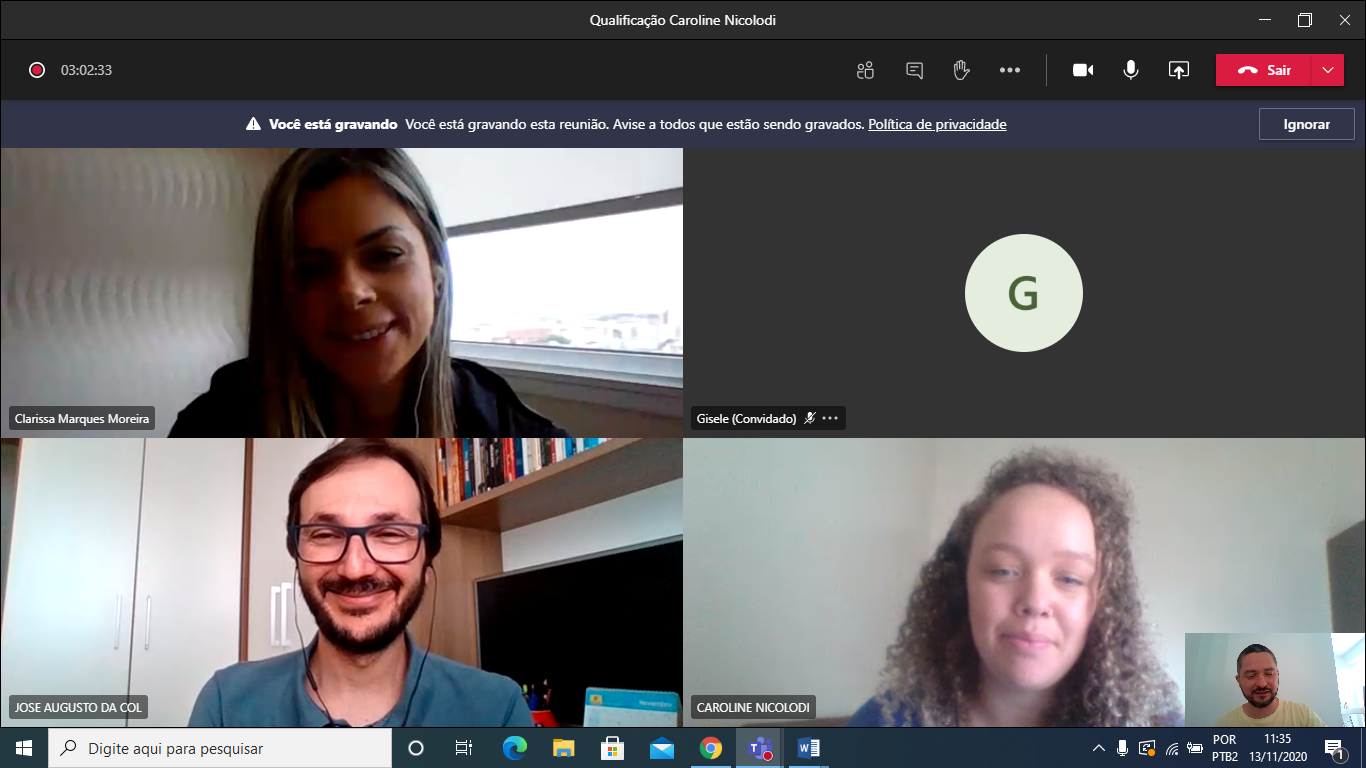
Task: Select Caroline Nicolodi's video tile
Action: coord(1000,580)
